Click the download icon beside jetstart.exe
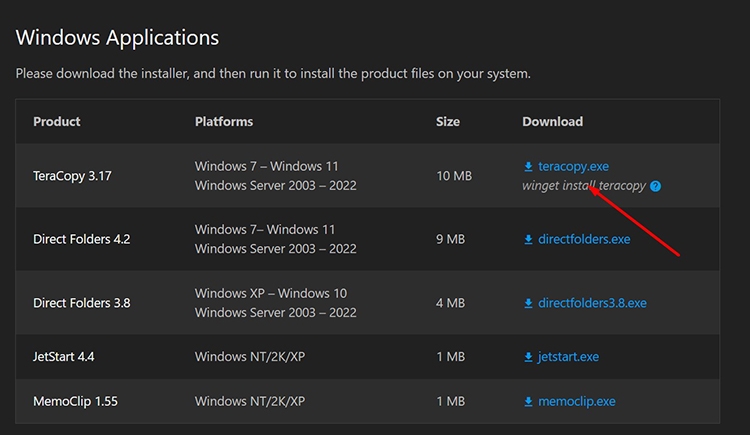750x435 pixels. pos(528,357)
